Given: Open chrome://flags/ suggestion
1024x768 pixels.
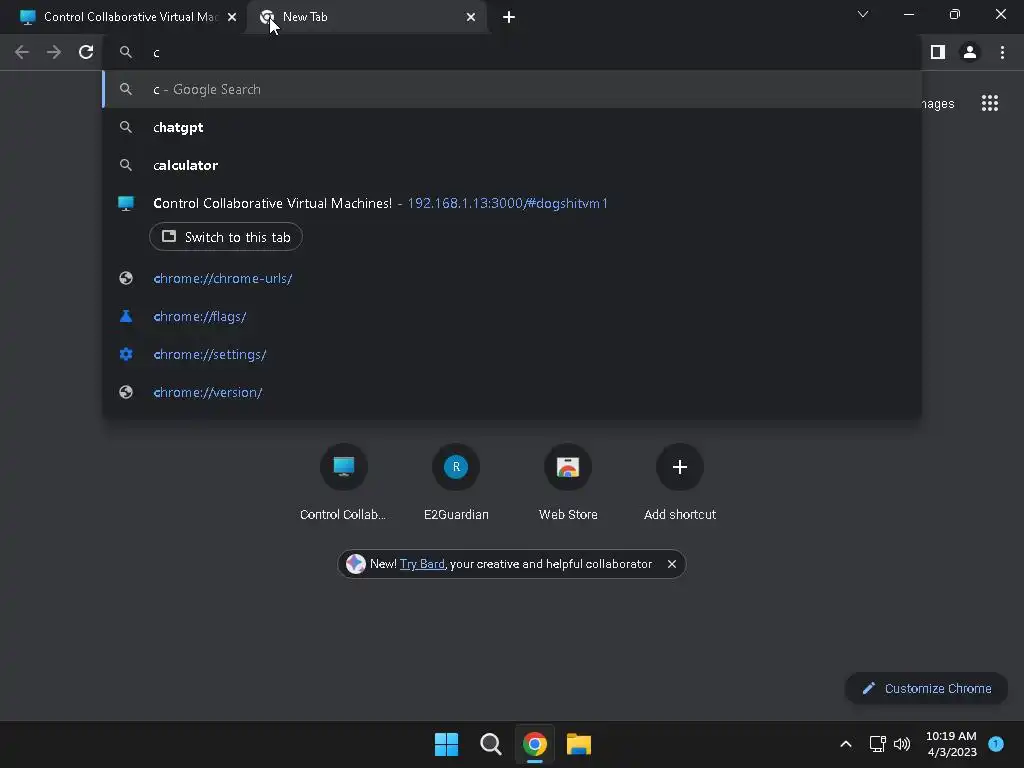Looking at the screenshot, I should [x=512, y=316].
